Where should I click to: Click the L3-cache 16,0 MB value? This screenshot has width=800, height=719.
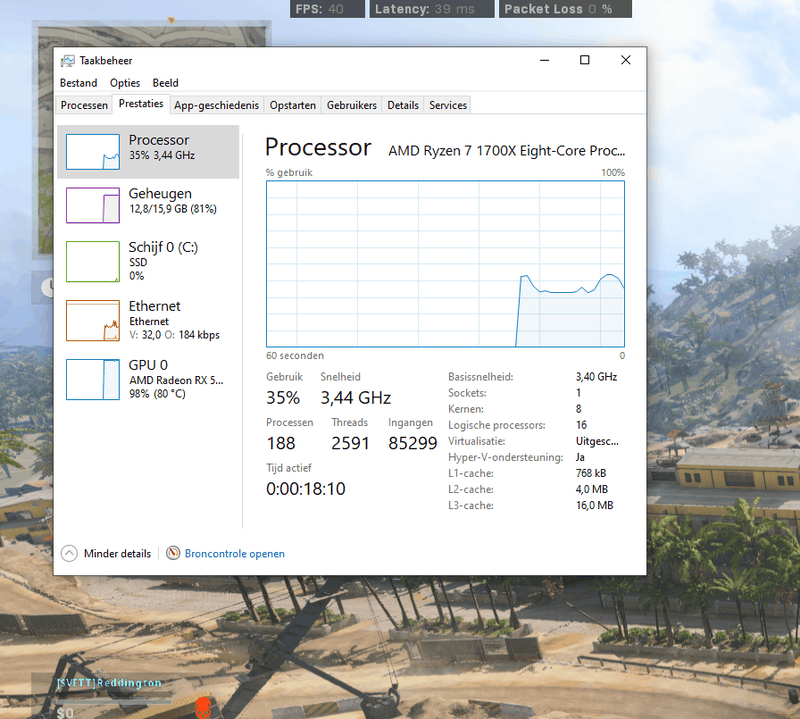tap(594, 506)
